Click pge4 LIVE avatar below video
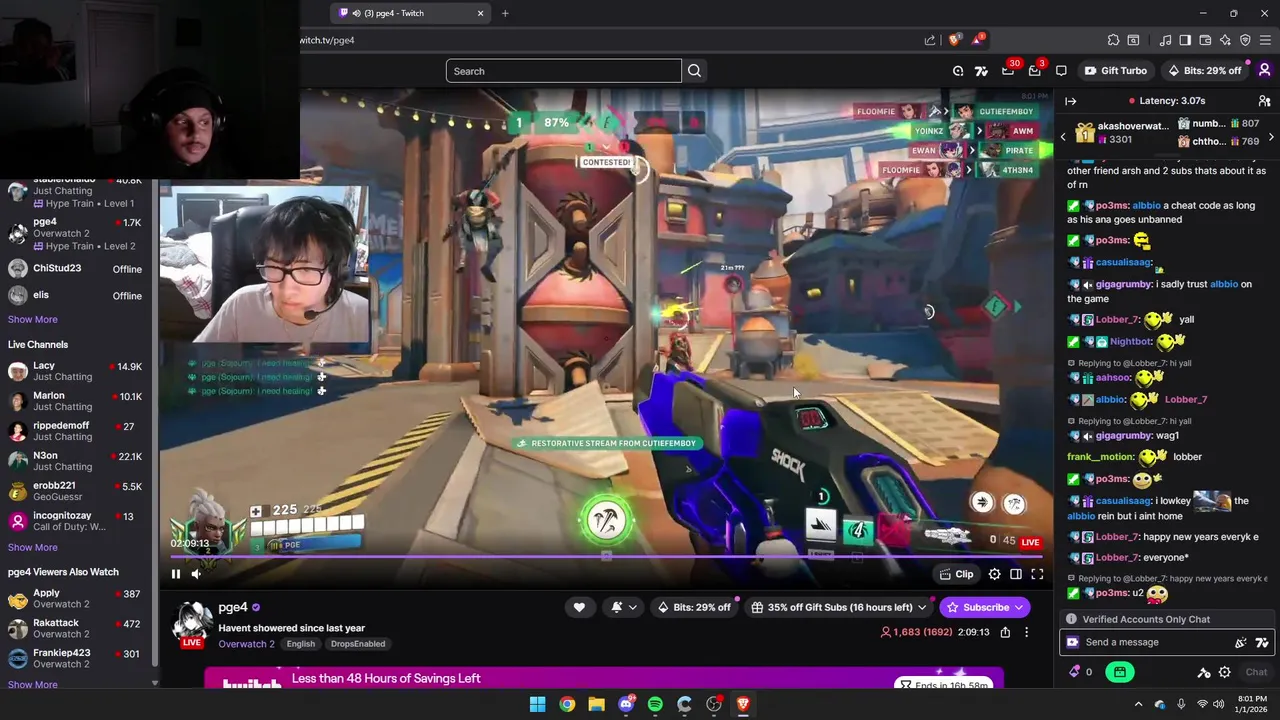This screenshot has width=1280, height=720. (x=193, y=623)
